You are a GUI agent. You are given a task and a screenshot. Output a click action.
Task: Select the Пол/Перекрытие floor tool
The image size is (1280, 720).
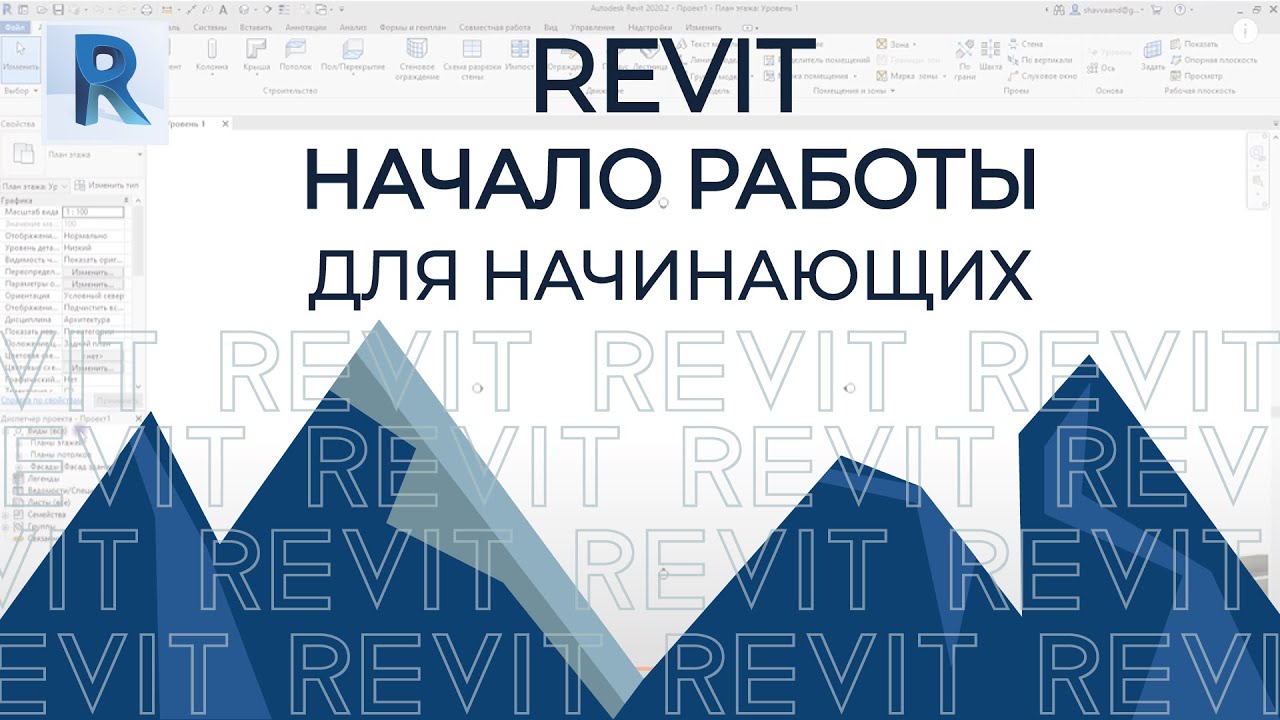pos(353,56)
